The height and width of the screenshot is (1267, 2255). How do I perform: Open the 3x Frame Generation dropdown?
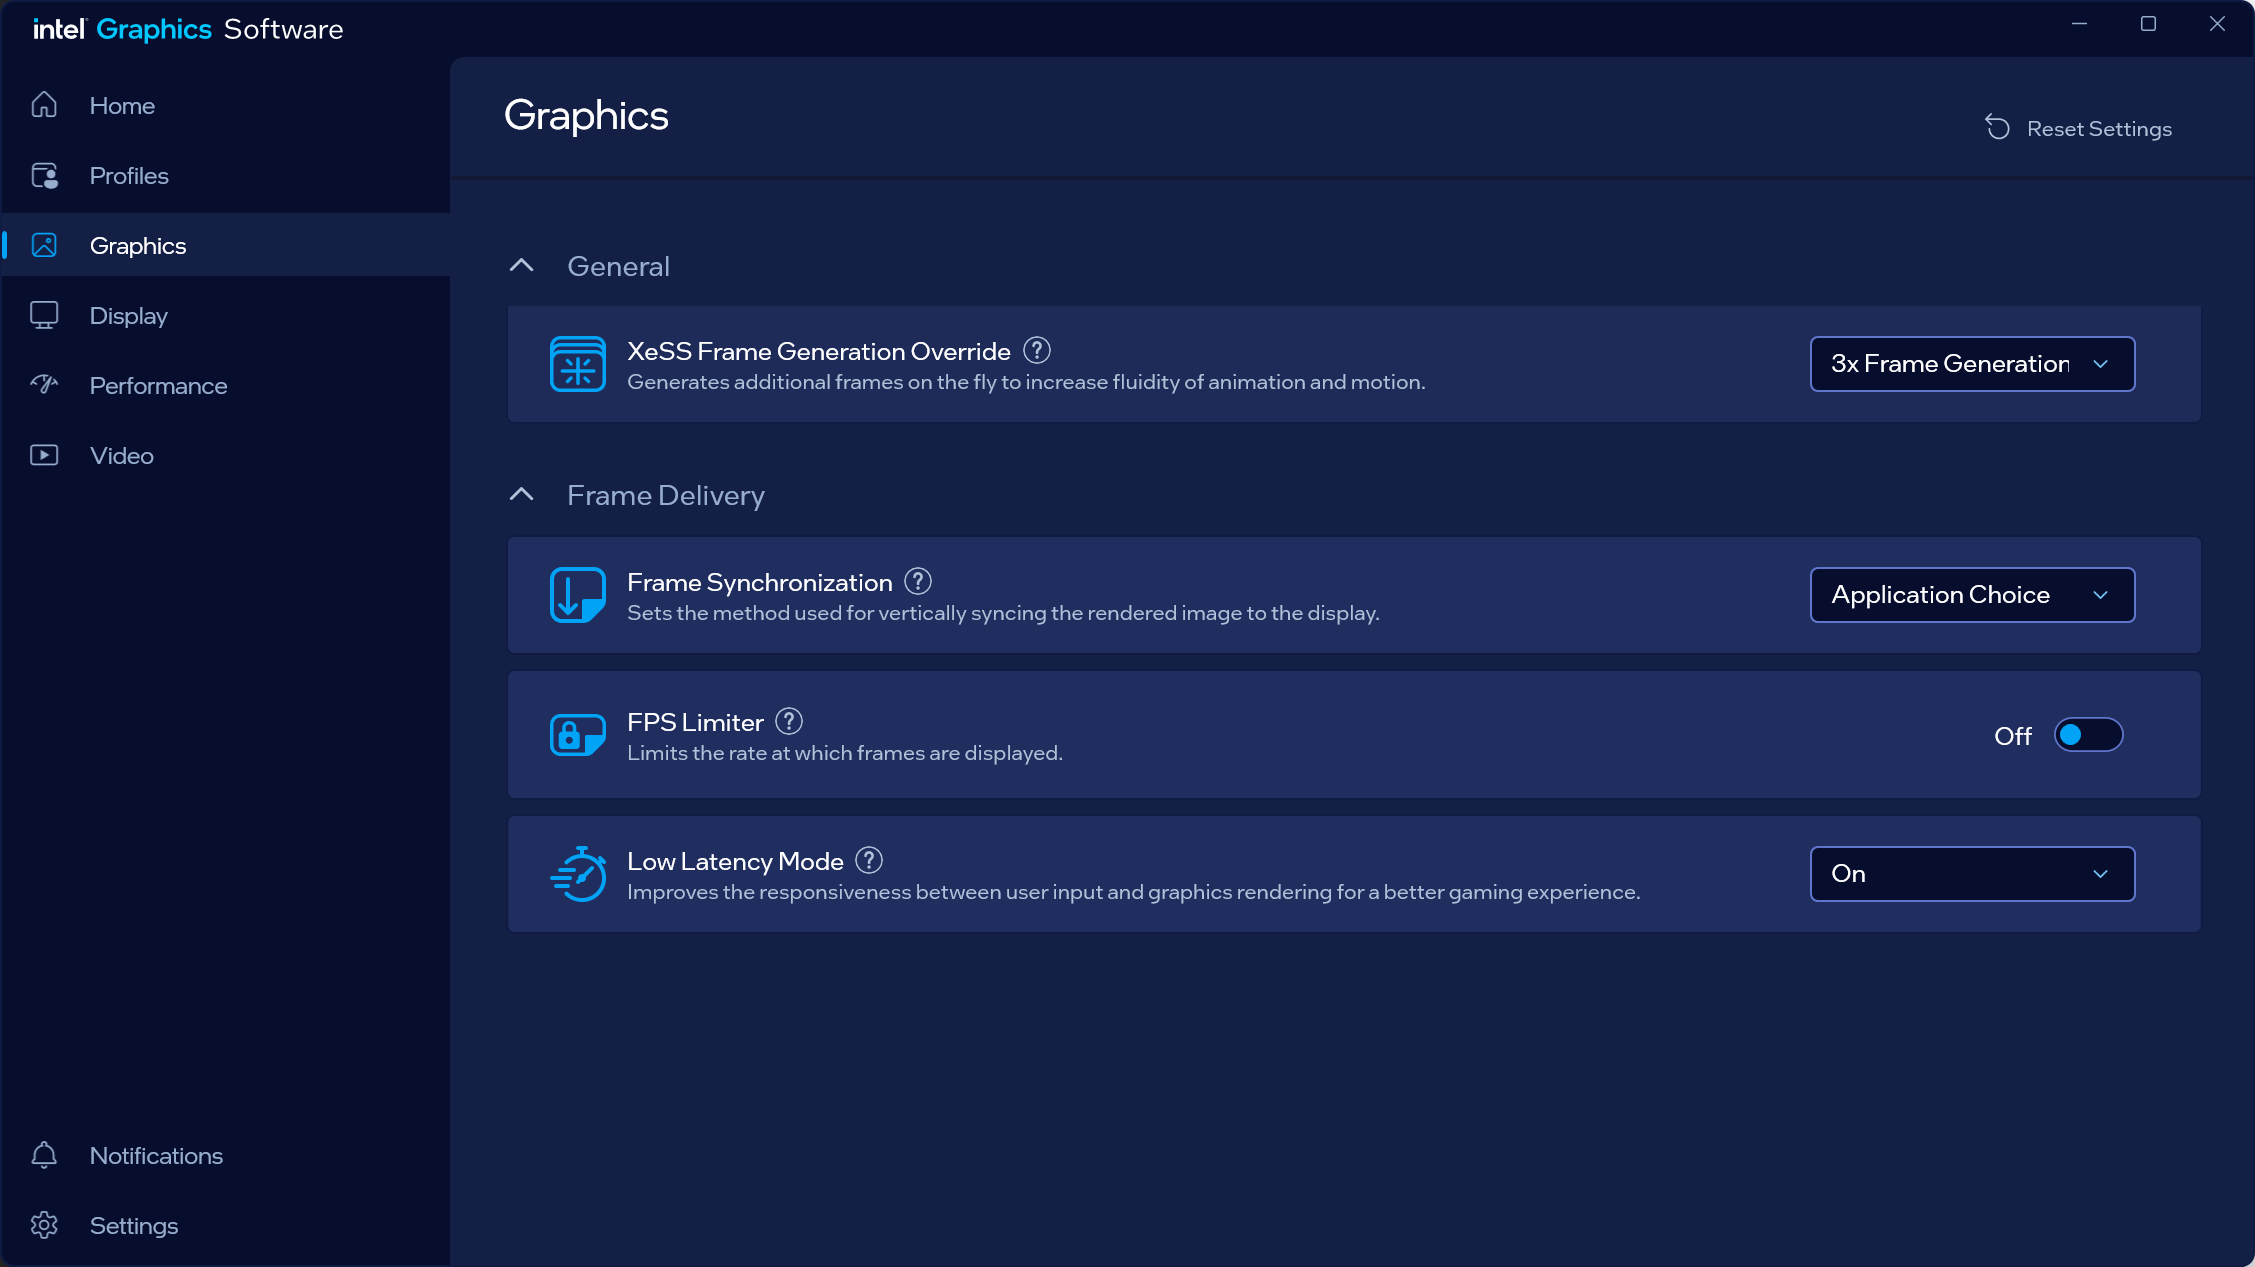click(x=1971, y=364)
